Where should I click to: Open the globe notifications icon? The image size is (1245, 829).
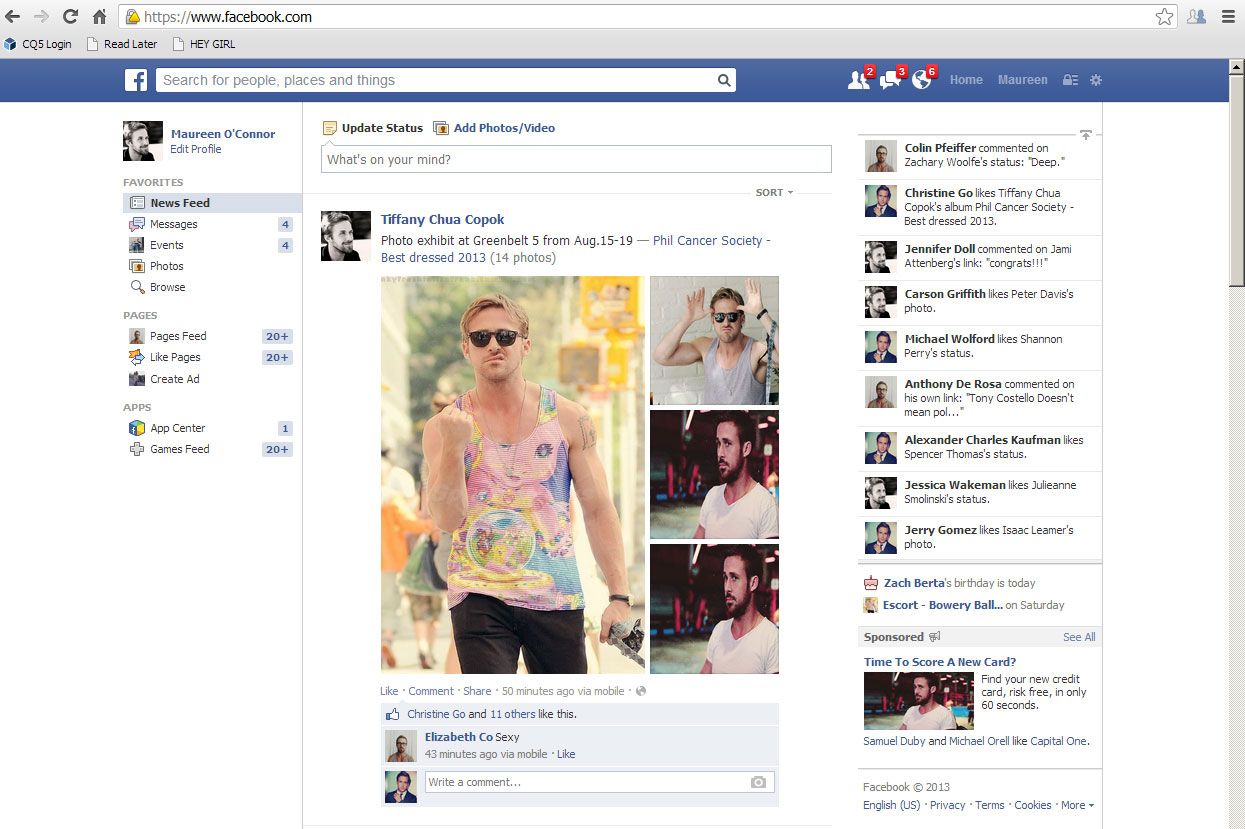[921, 81]
